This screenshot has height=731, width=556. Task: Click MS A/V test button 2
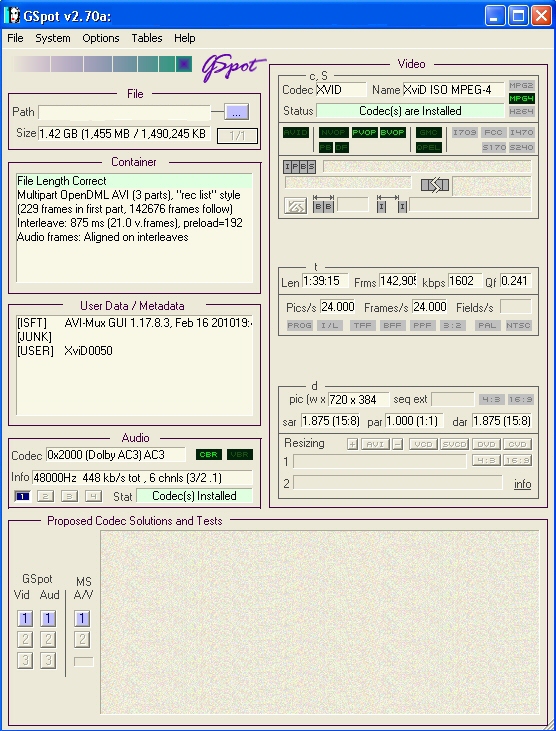tap(82, 639)
